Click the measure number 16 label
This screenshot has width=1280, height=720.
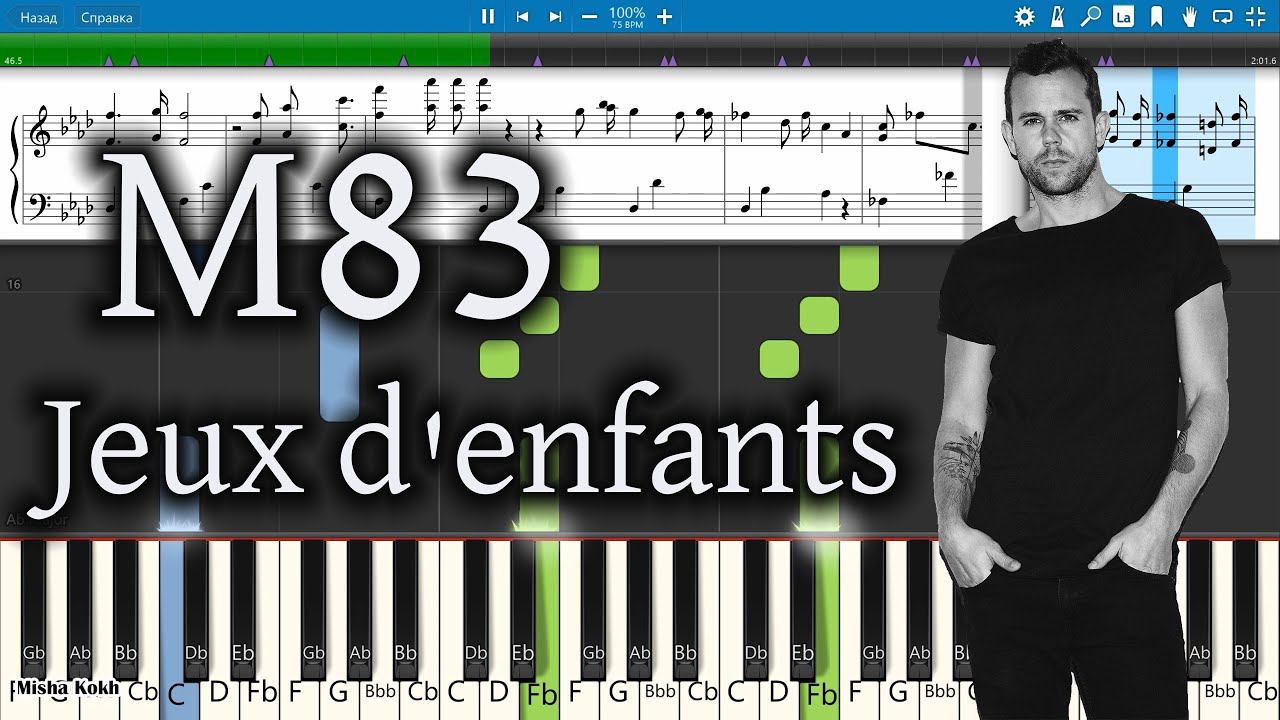click(x=14, y=285)
